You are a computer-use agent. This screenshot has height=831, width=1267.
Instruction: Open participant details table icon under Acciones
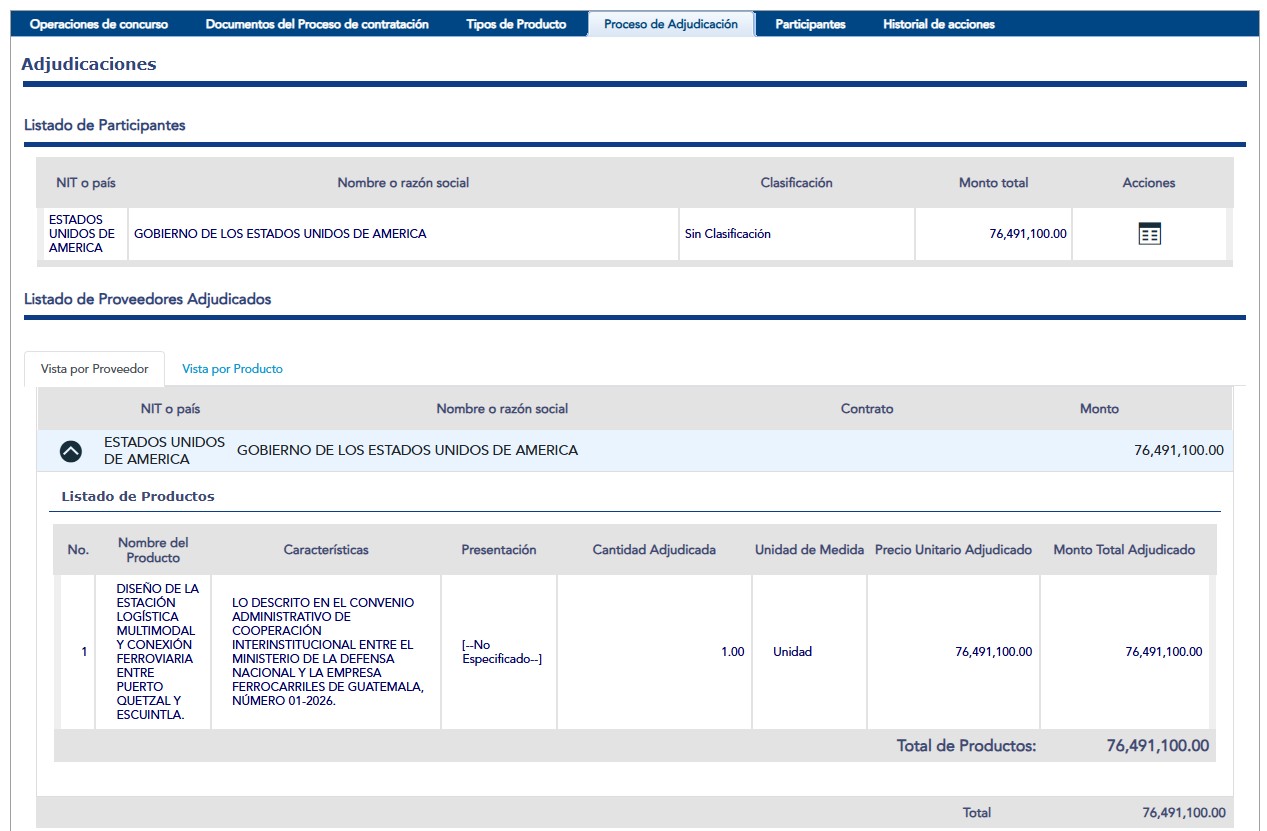pos(1150,235)
